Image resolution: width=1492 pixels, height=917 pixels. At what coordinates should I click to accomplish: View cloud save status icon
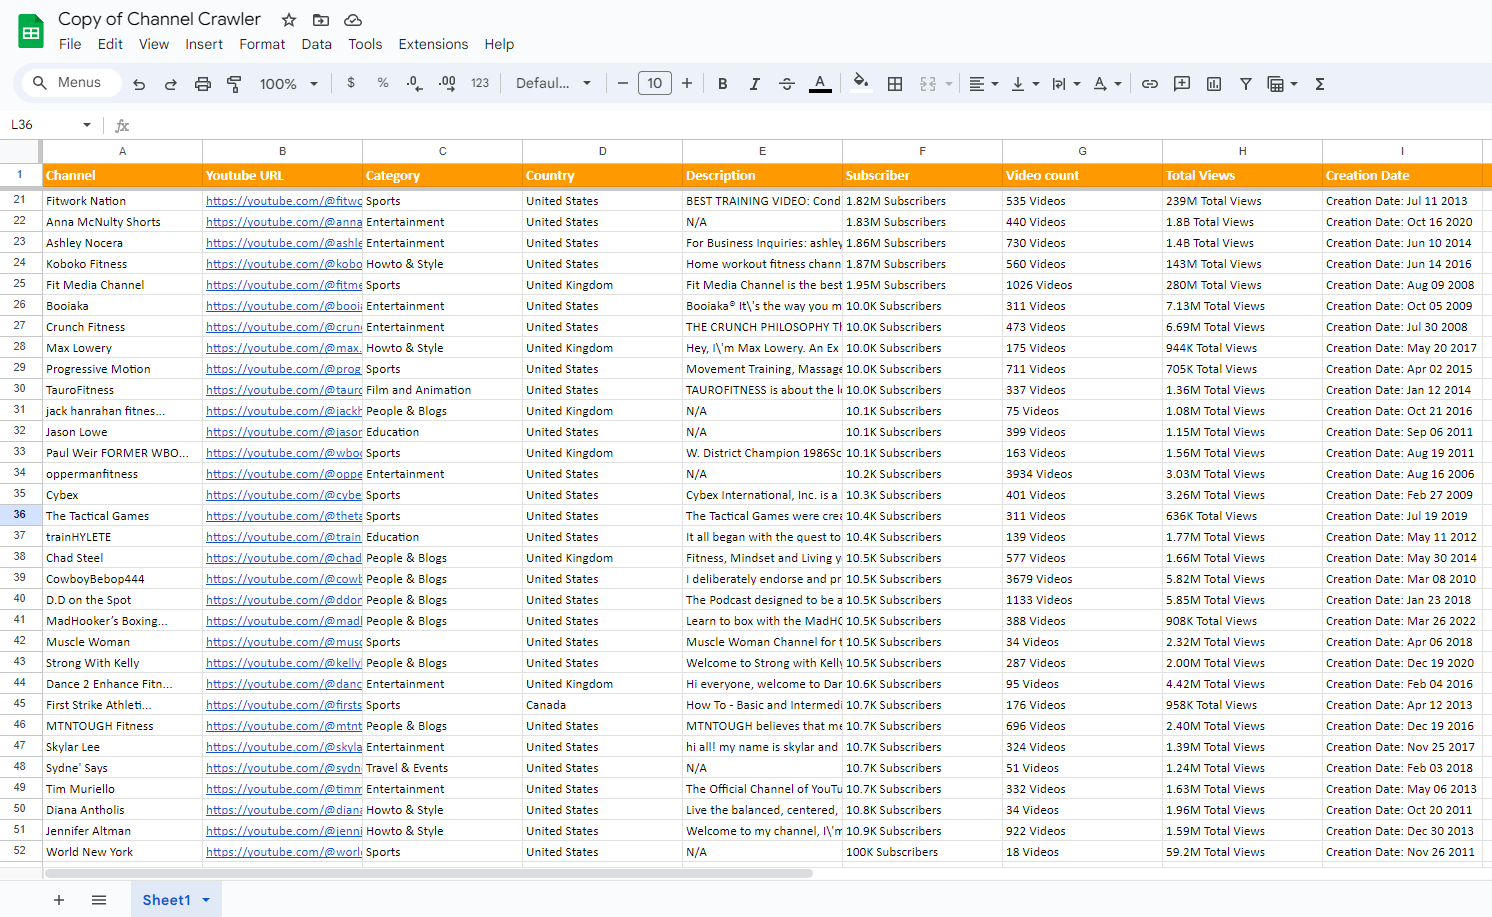tap(353, 20)
